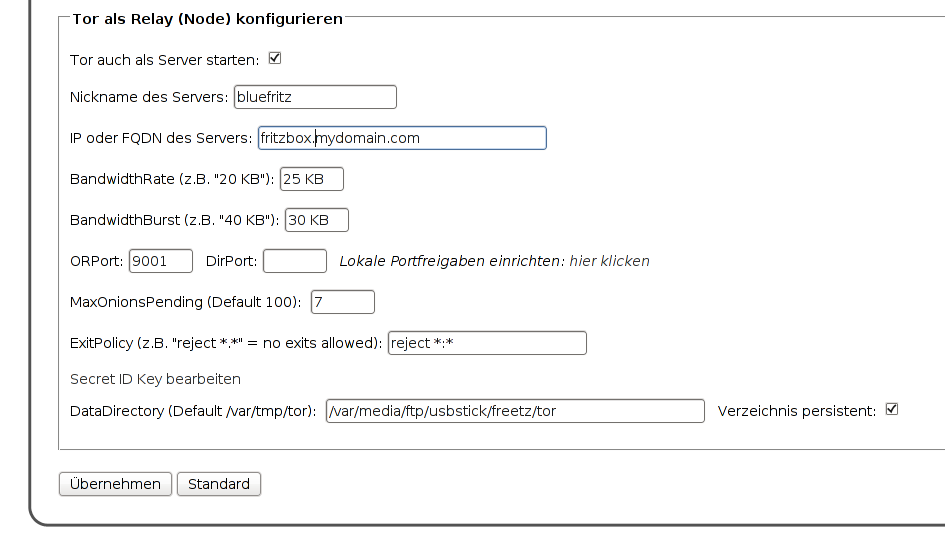Focus the Nickname field containing 'bluefritz'
This screenshot has height=534, width=945.
pyautogui.click(x=315, y=97)
